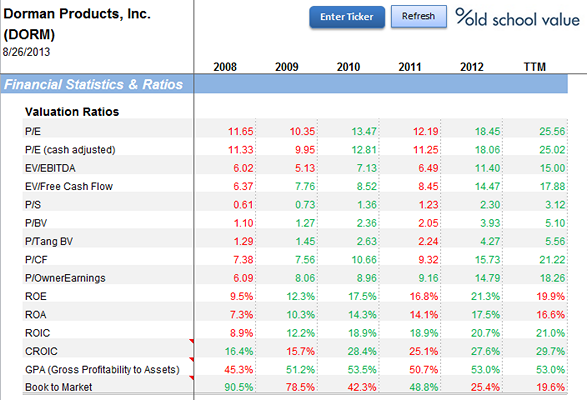Screen dimensions: 587x400
Task: Click the red comment marker above the GPA row
Action: coord(191,360)
